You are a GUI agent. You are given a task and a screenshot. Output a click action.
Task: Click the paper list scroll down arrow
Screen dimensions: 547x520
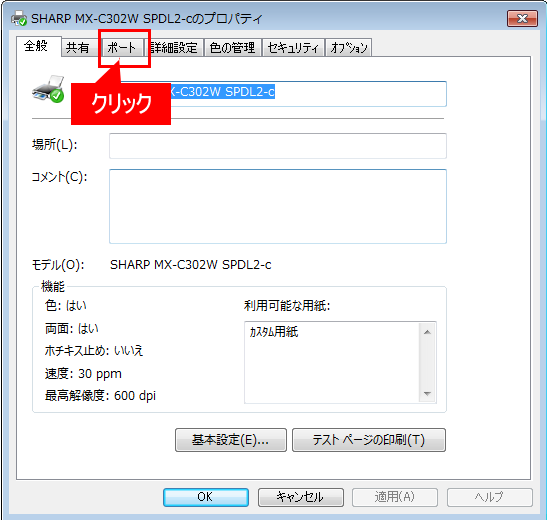(427, 394)
